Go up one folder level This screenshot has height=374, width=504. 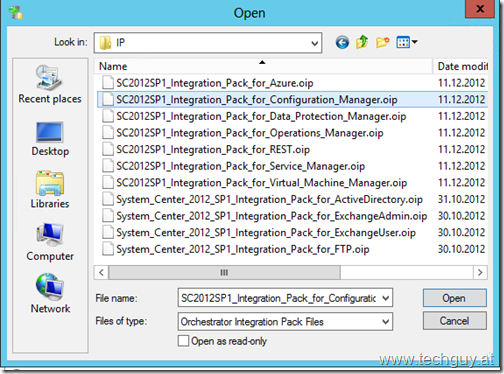(362, 42)
